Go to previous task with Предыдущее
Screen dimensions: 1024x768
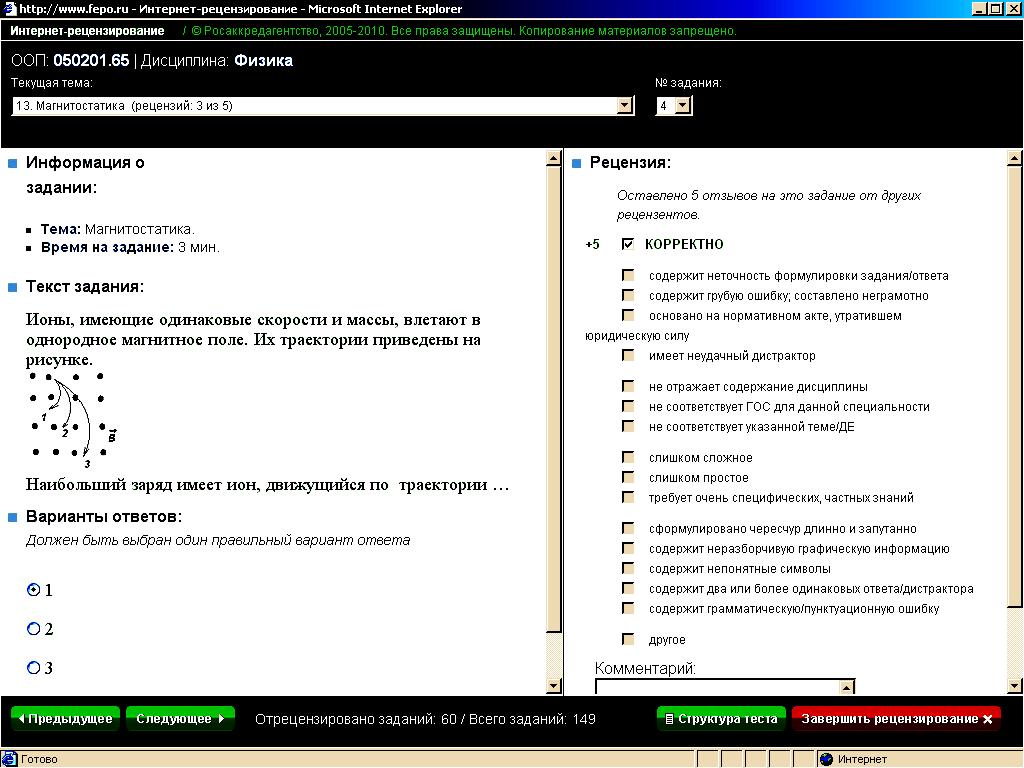pos(65,719)
